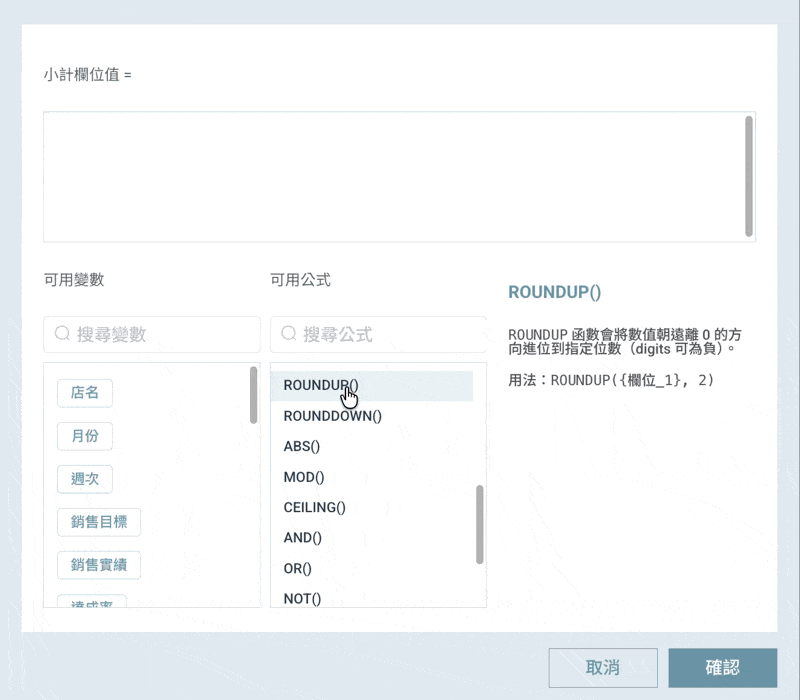
Task: Click the formula list scrollbar
Action: click(x=480, y=524)
